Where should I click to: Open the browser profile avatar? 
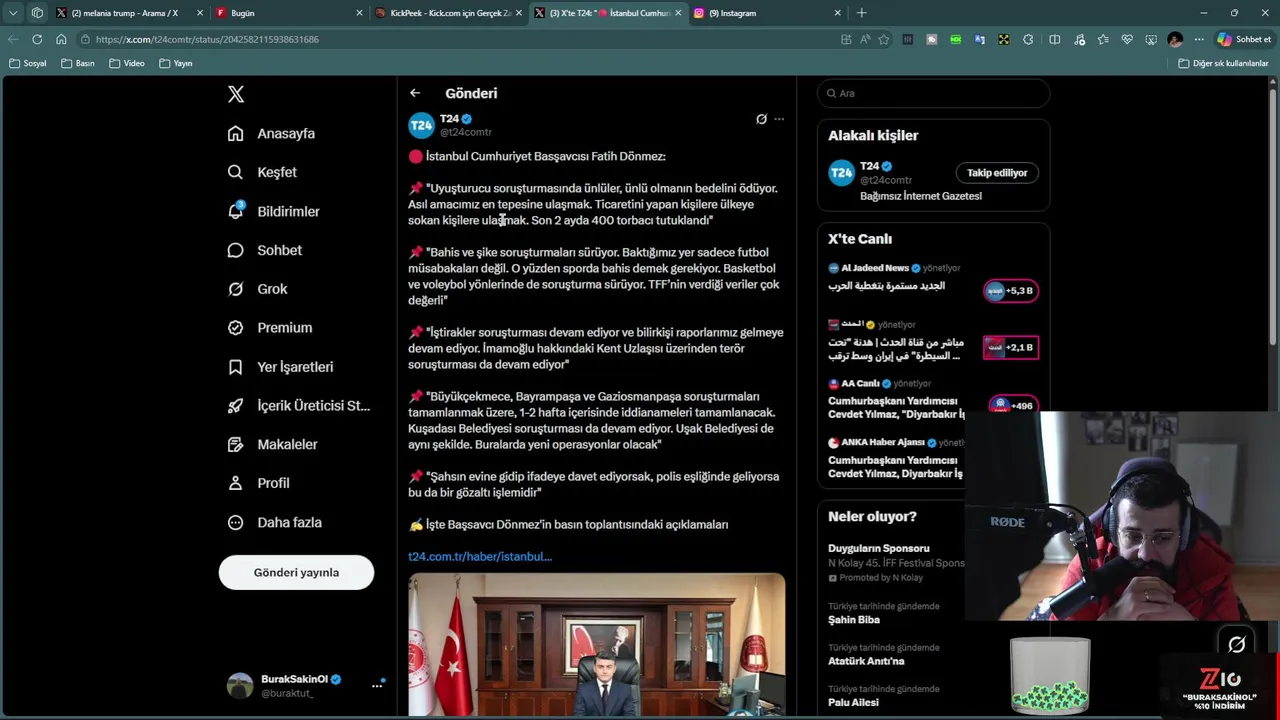pyautogui.click(x=1175, y=39)
